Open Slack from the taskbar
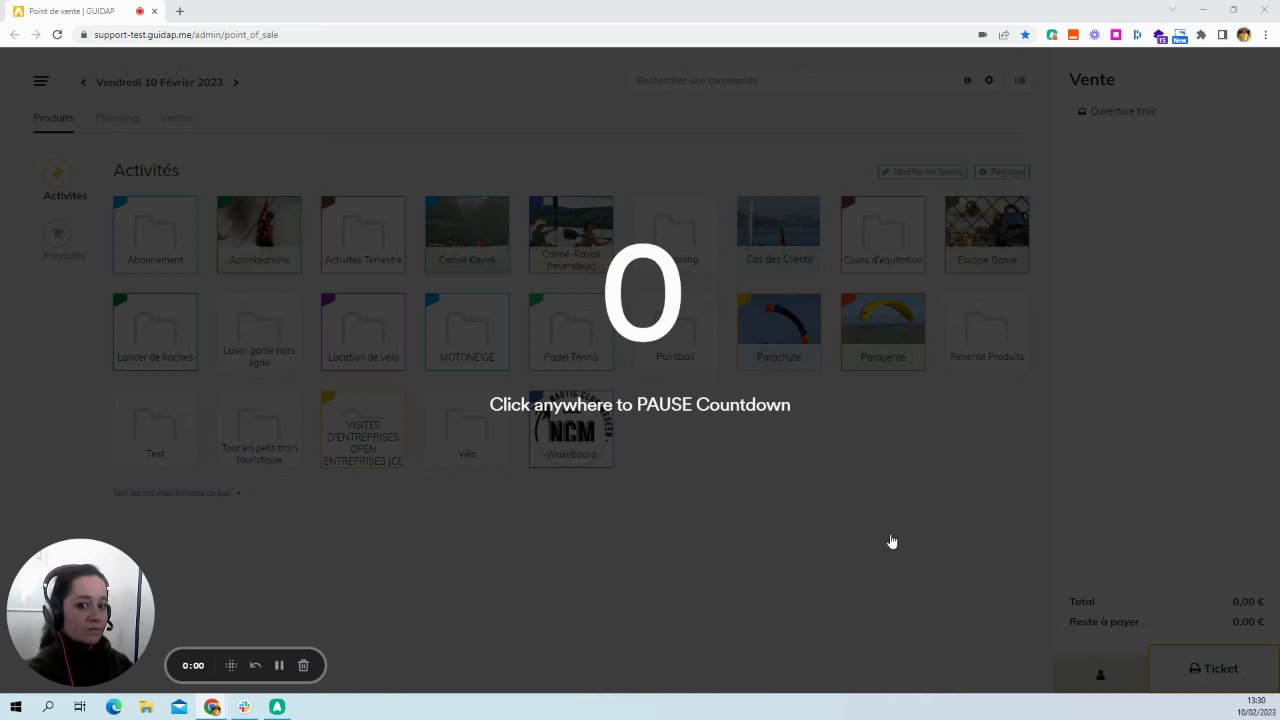The image size is (1280, 720). click(244, 707)
